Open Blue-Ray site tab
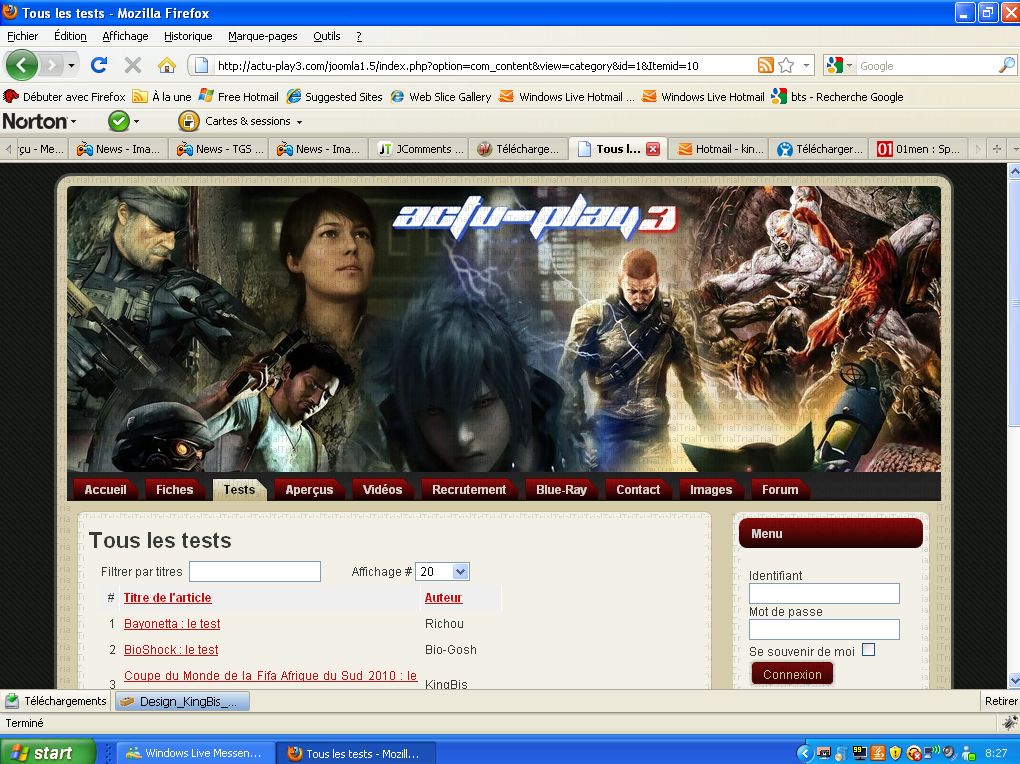This screenshot has height=764, width=1020. pyautogui.click(x=561, y=489)
